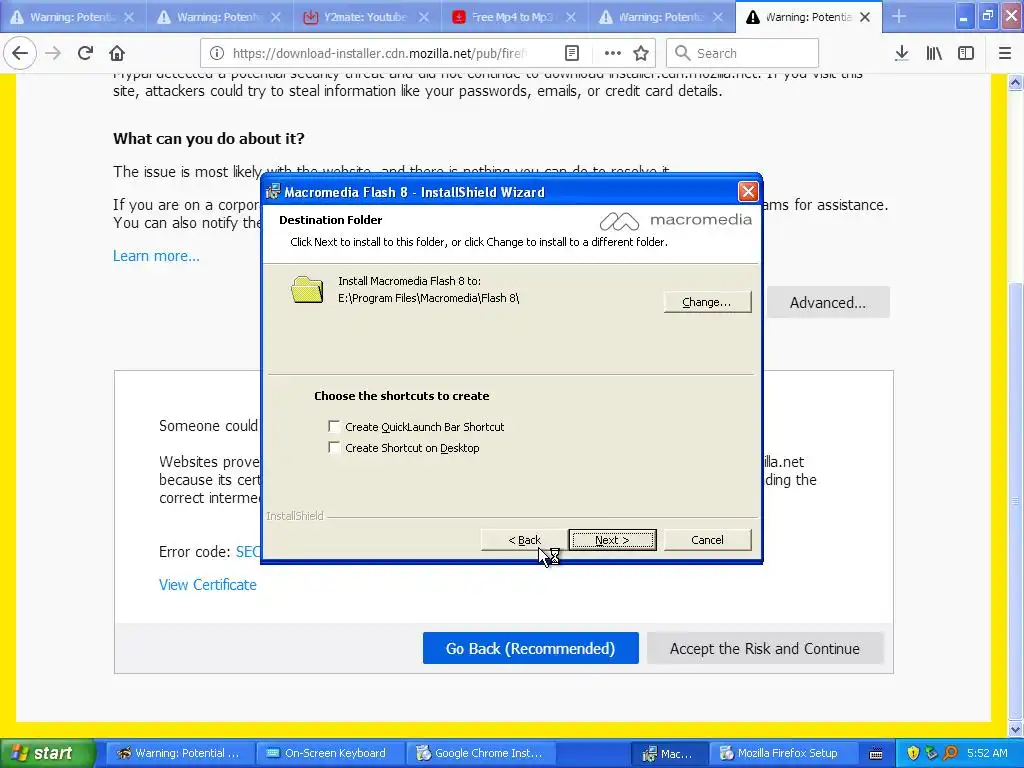Open Firefox hamburger menu
Screen dimensions: 1024x768
1005,54
